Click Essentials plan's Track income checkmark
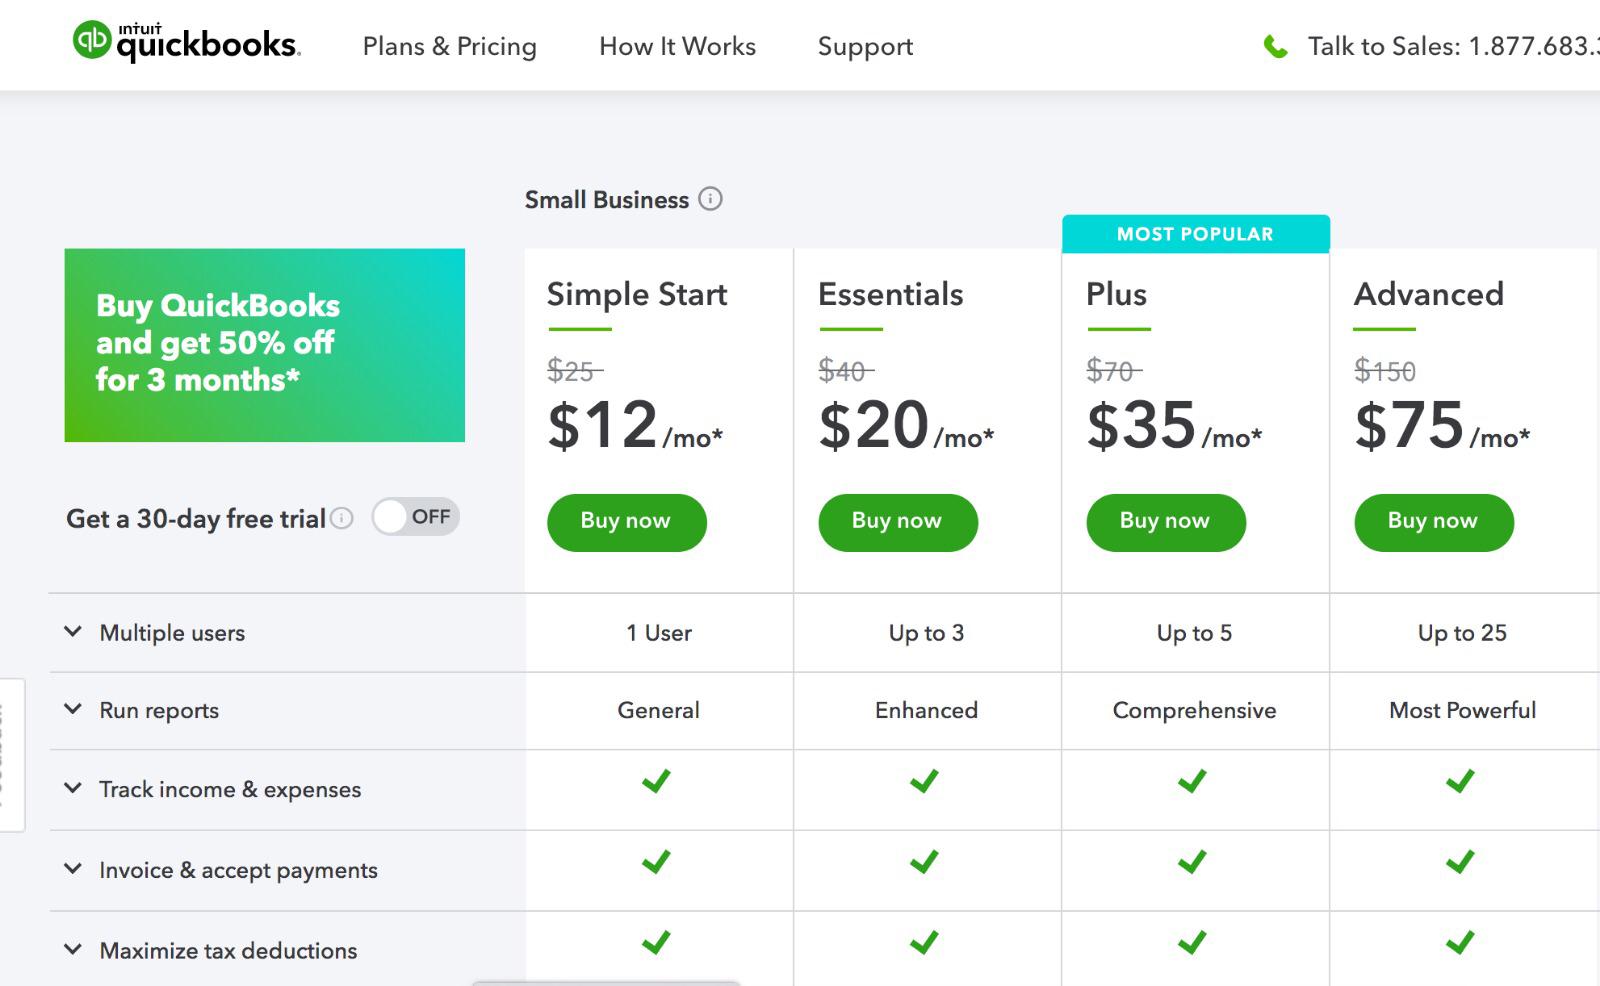Viewport: 1600px width, 986px height. point(925,781)
